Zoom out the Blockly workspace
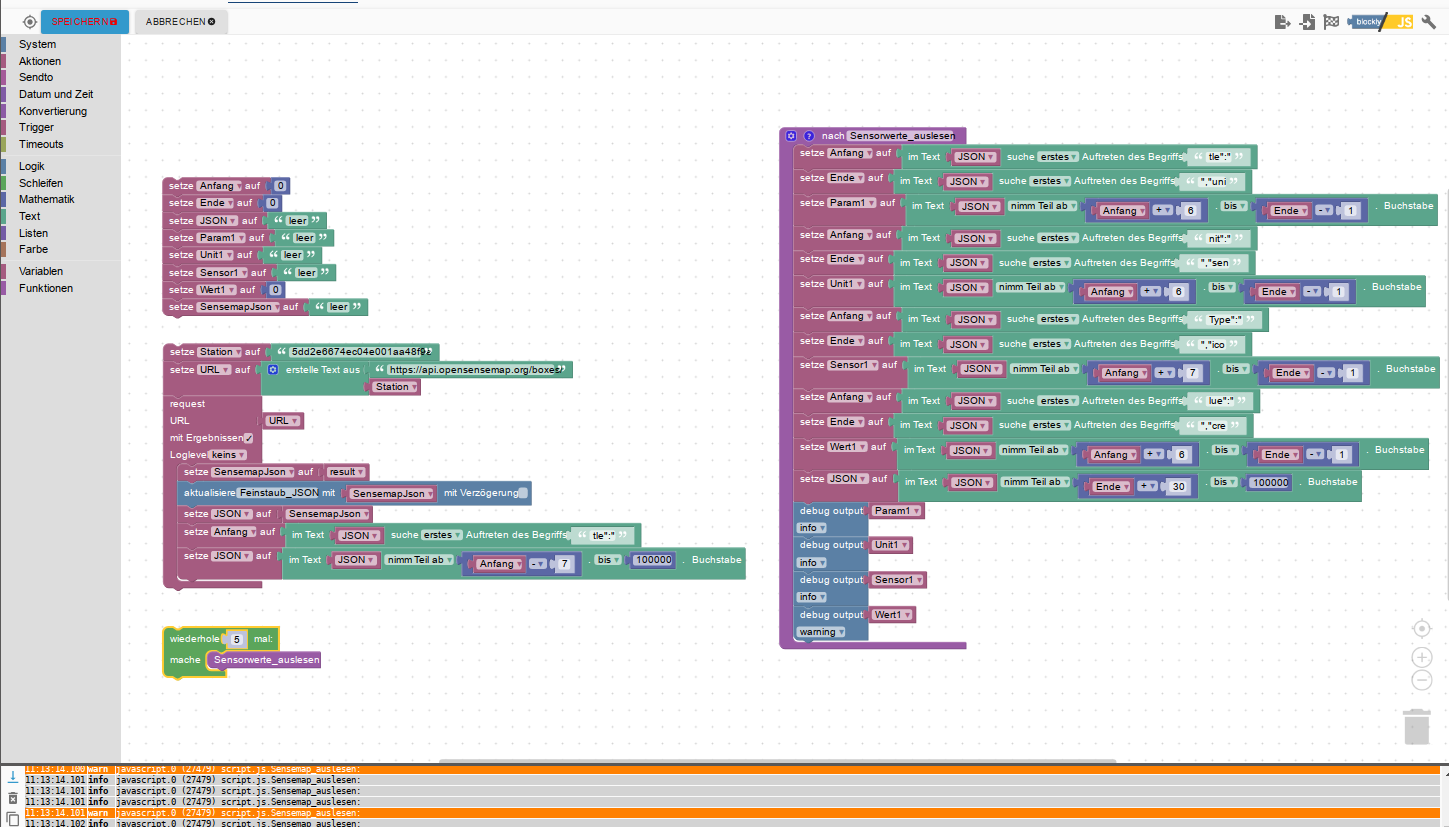Viewport: 1449px width, 827px height. pyautogui.click(x=1421, y=680)
